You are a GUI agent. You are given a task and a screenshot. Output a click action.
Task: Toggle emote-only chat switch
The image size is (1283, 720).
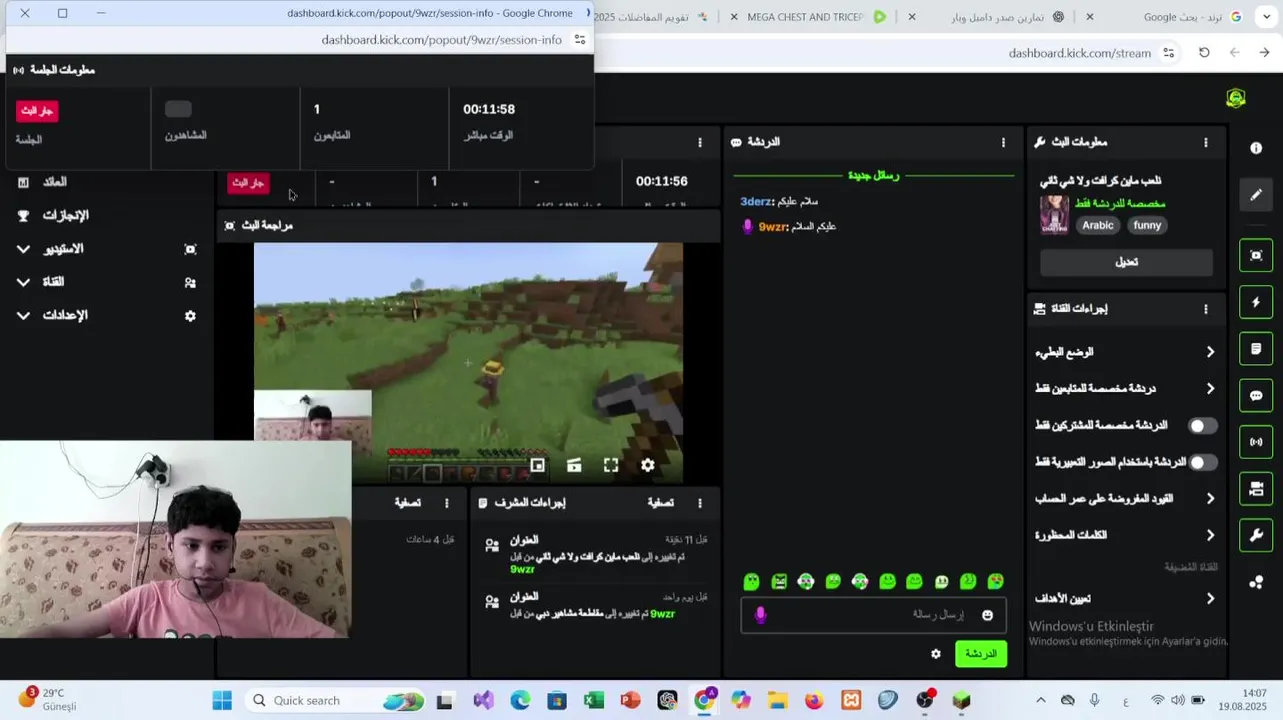[1202, 462]
